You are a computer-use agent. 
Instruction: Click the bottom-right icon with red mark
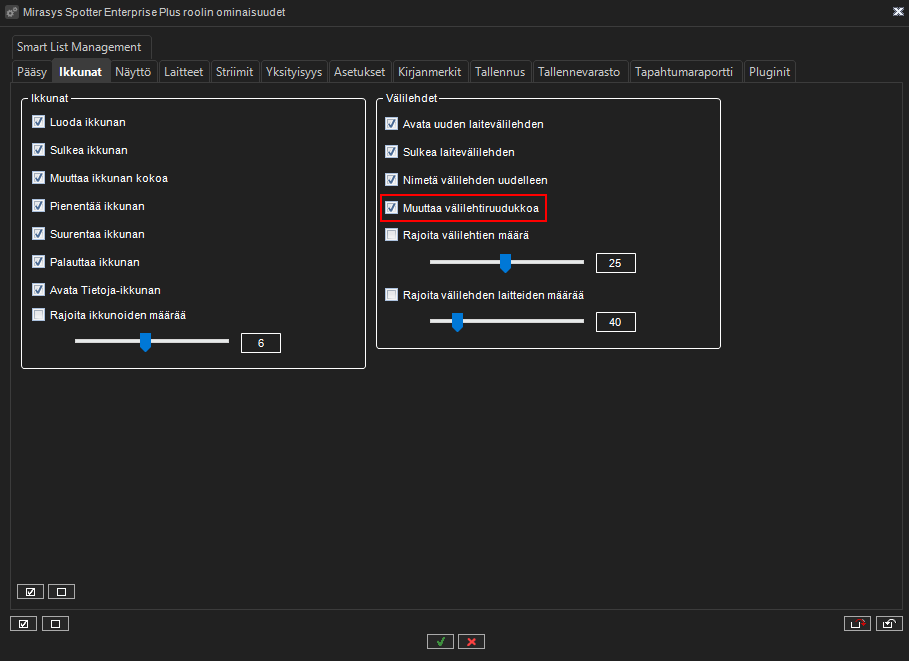click(857, 624)
